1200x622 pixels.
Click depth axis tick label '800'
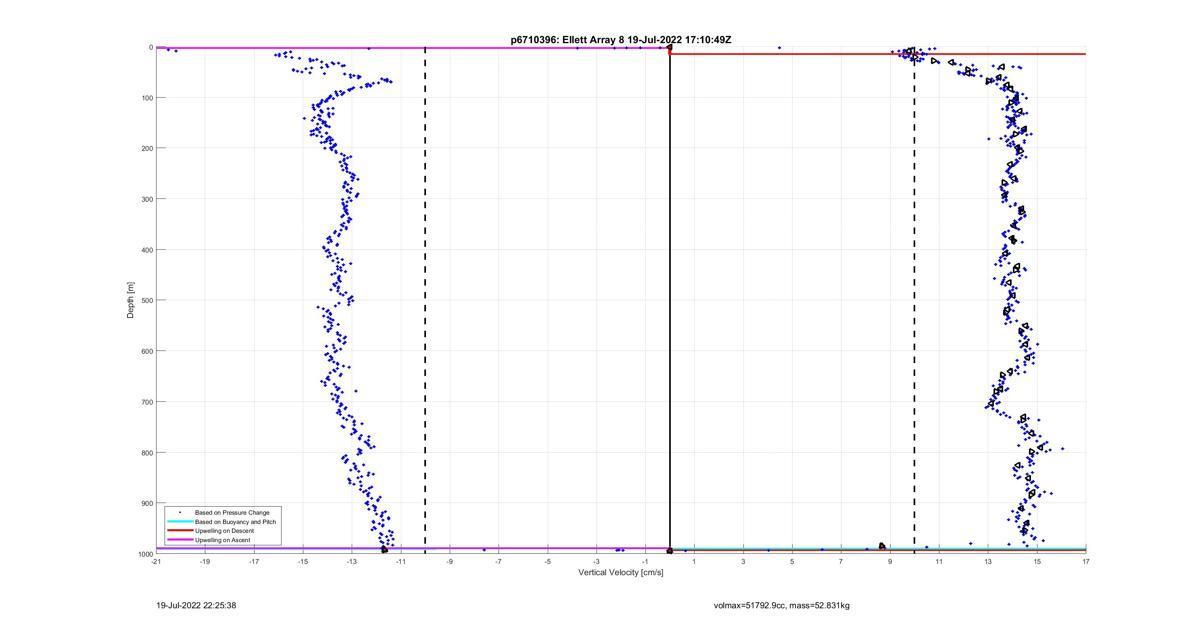pos(146,453)
